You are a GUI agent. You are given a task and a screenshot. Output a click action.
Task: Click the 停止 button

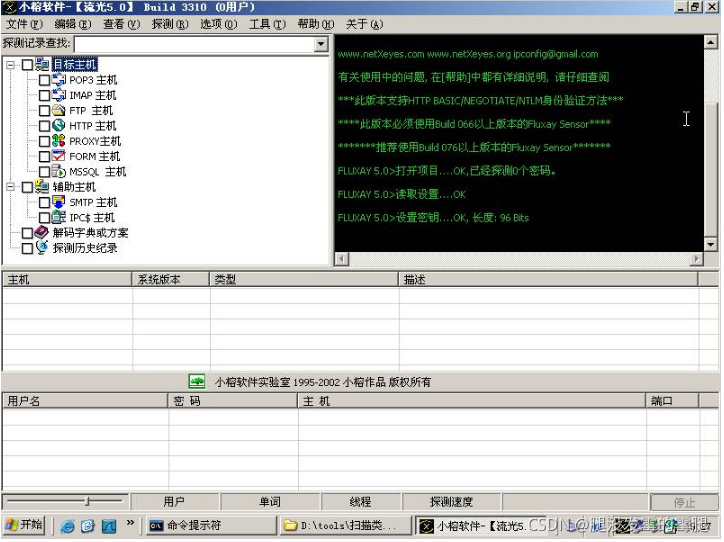(684, 502)
